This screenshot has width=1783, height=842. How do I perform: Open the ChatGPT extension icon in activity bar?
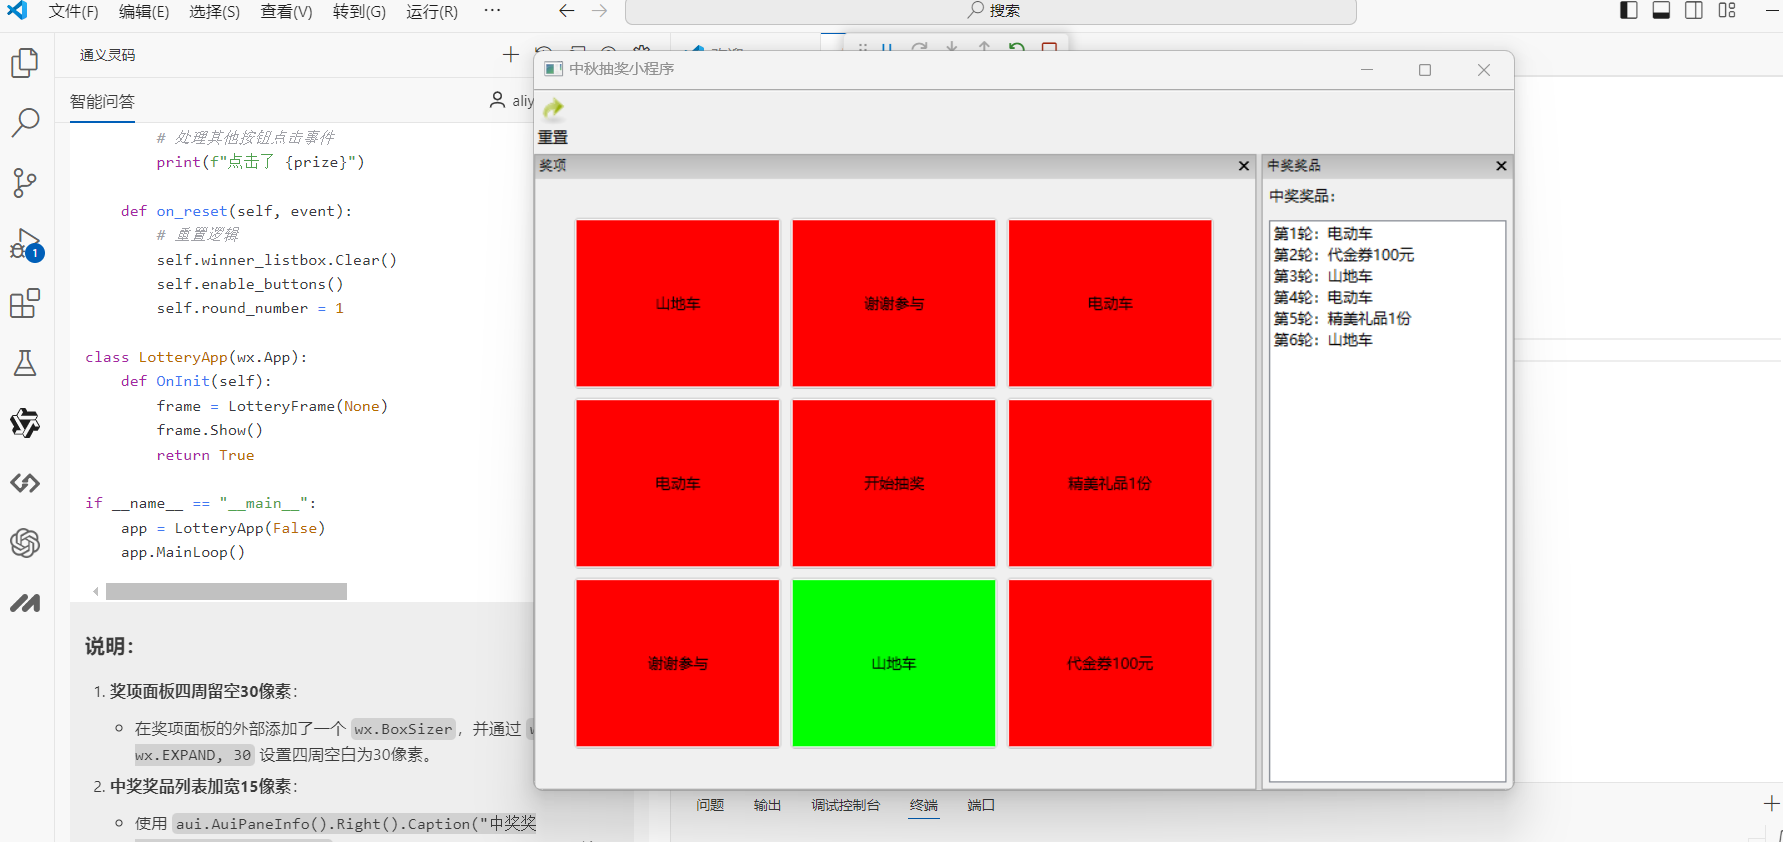tap(25, 543)
